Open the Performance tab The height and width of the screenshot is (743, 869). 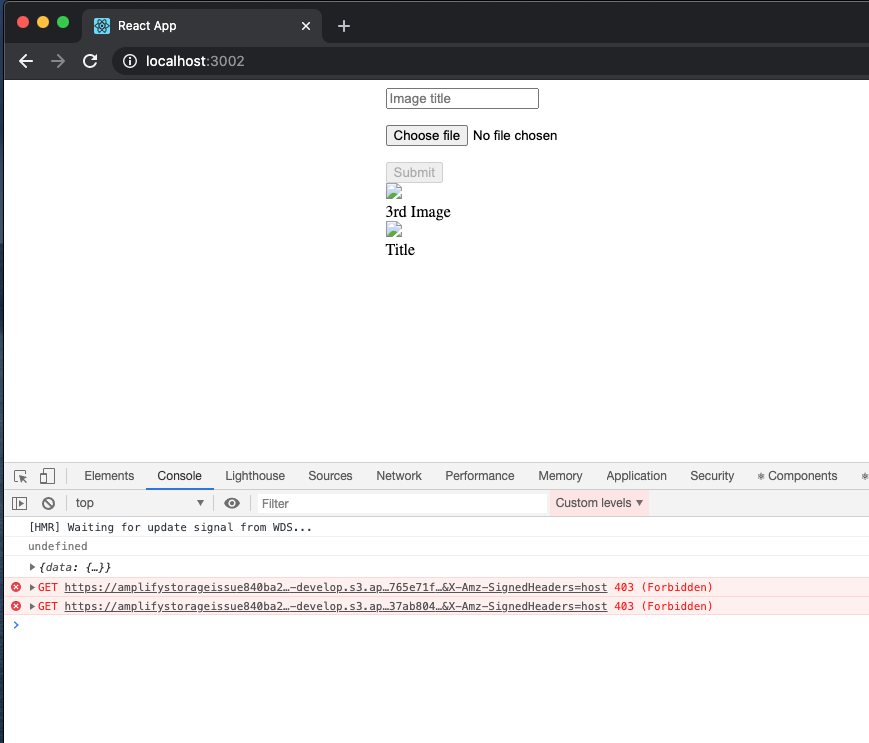click(480, 476)
